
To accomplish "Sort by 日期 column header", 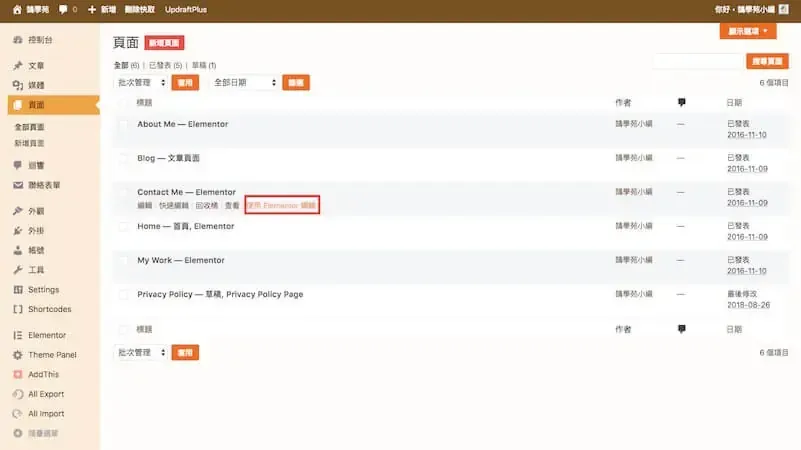I will coord(734,103).
